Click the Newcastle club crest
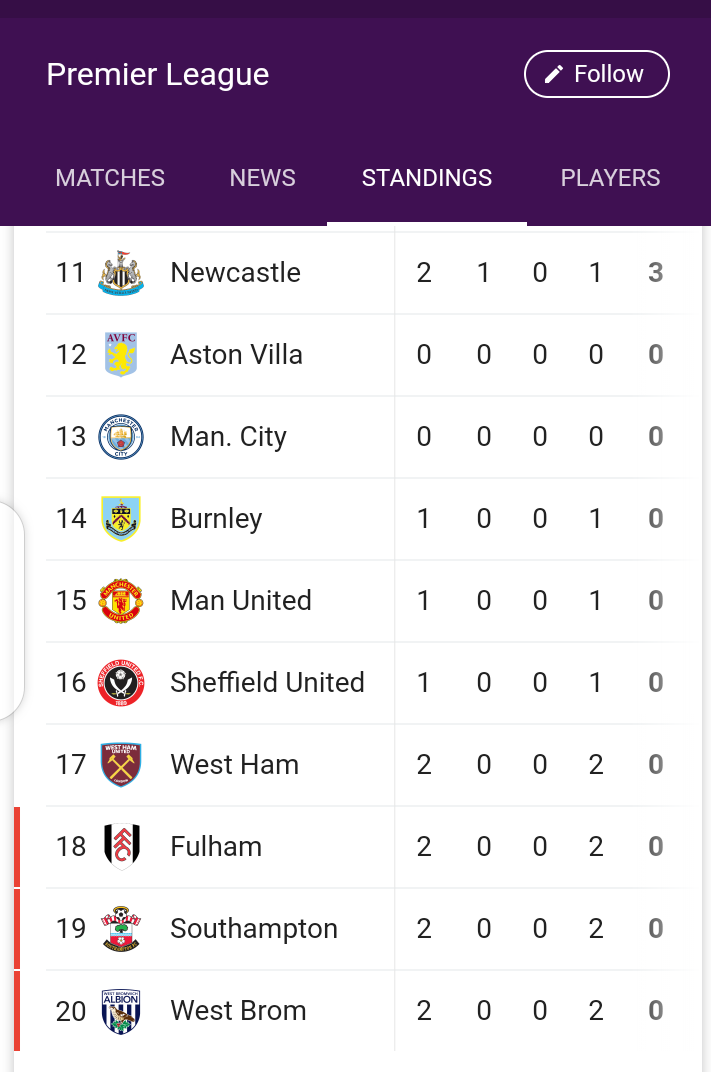 click(121, 273)
